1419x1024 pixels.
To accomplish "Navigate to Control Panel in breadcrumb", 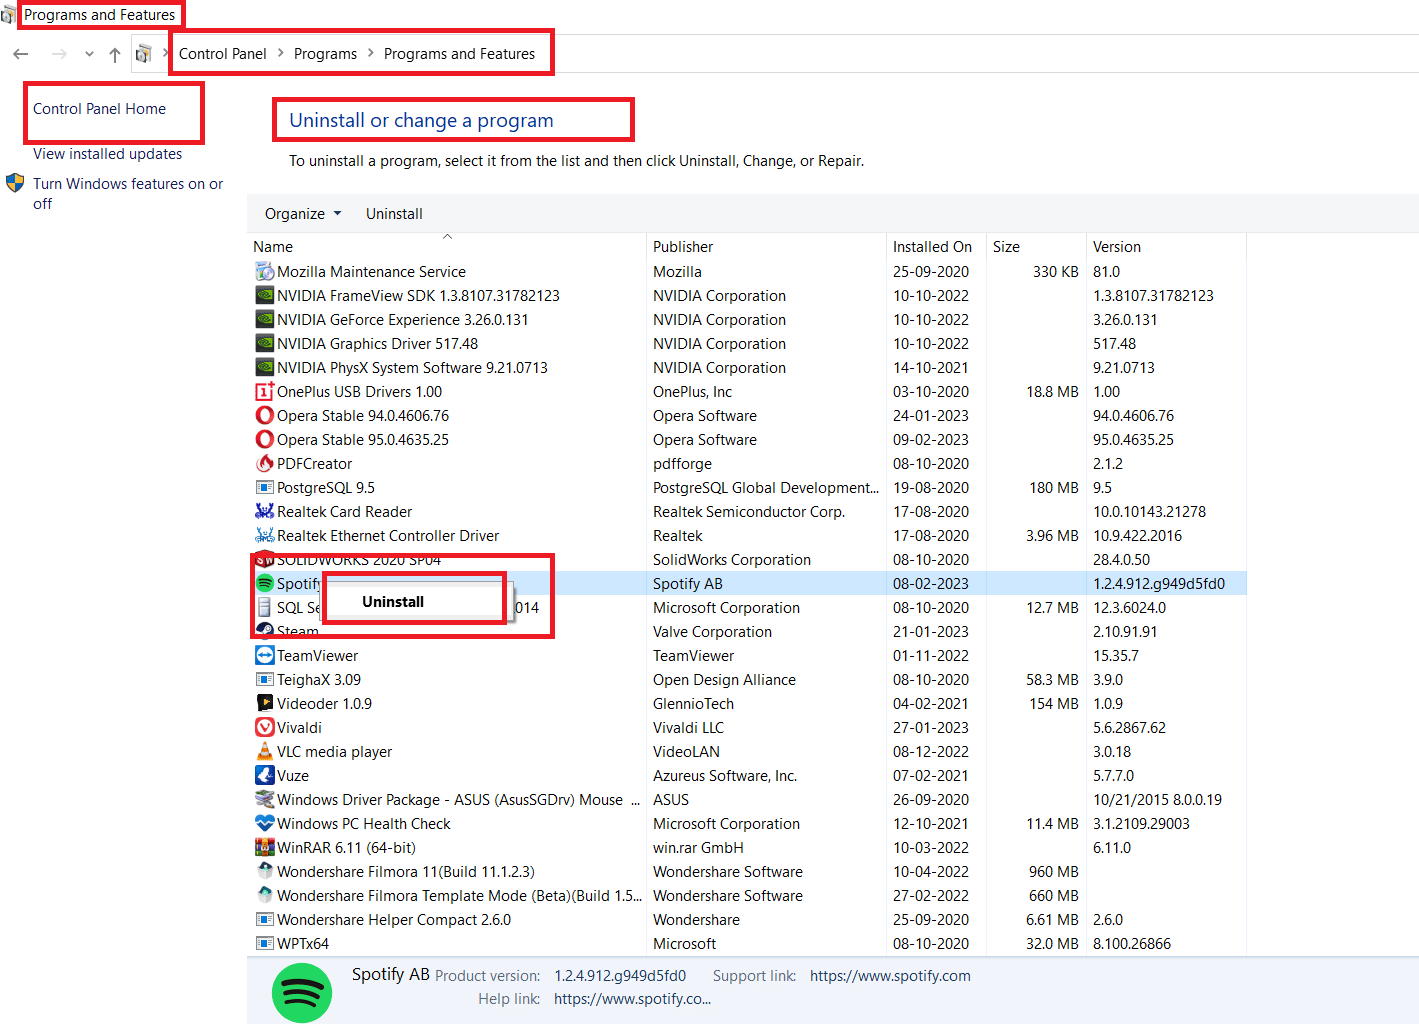I will [223, 54].
